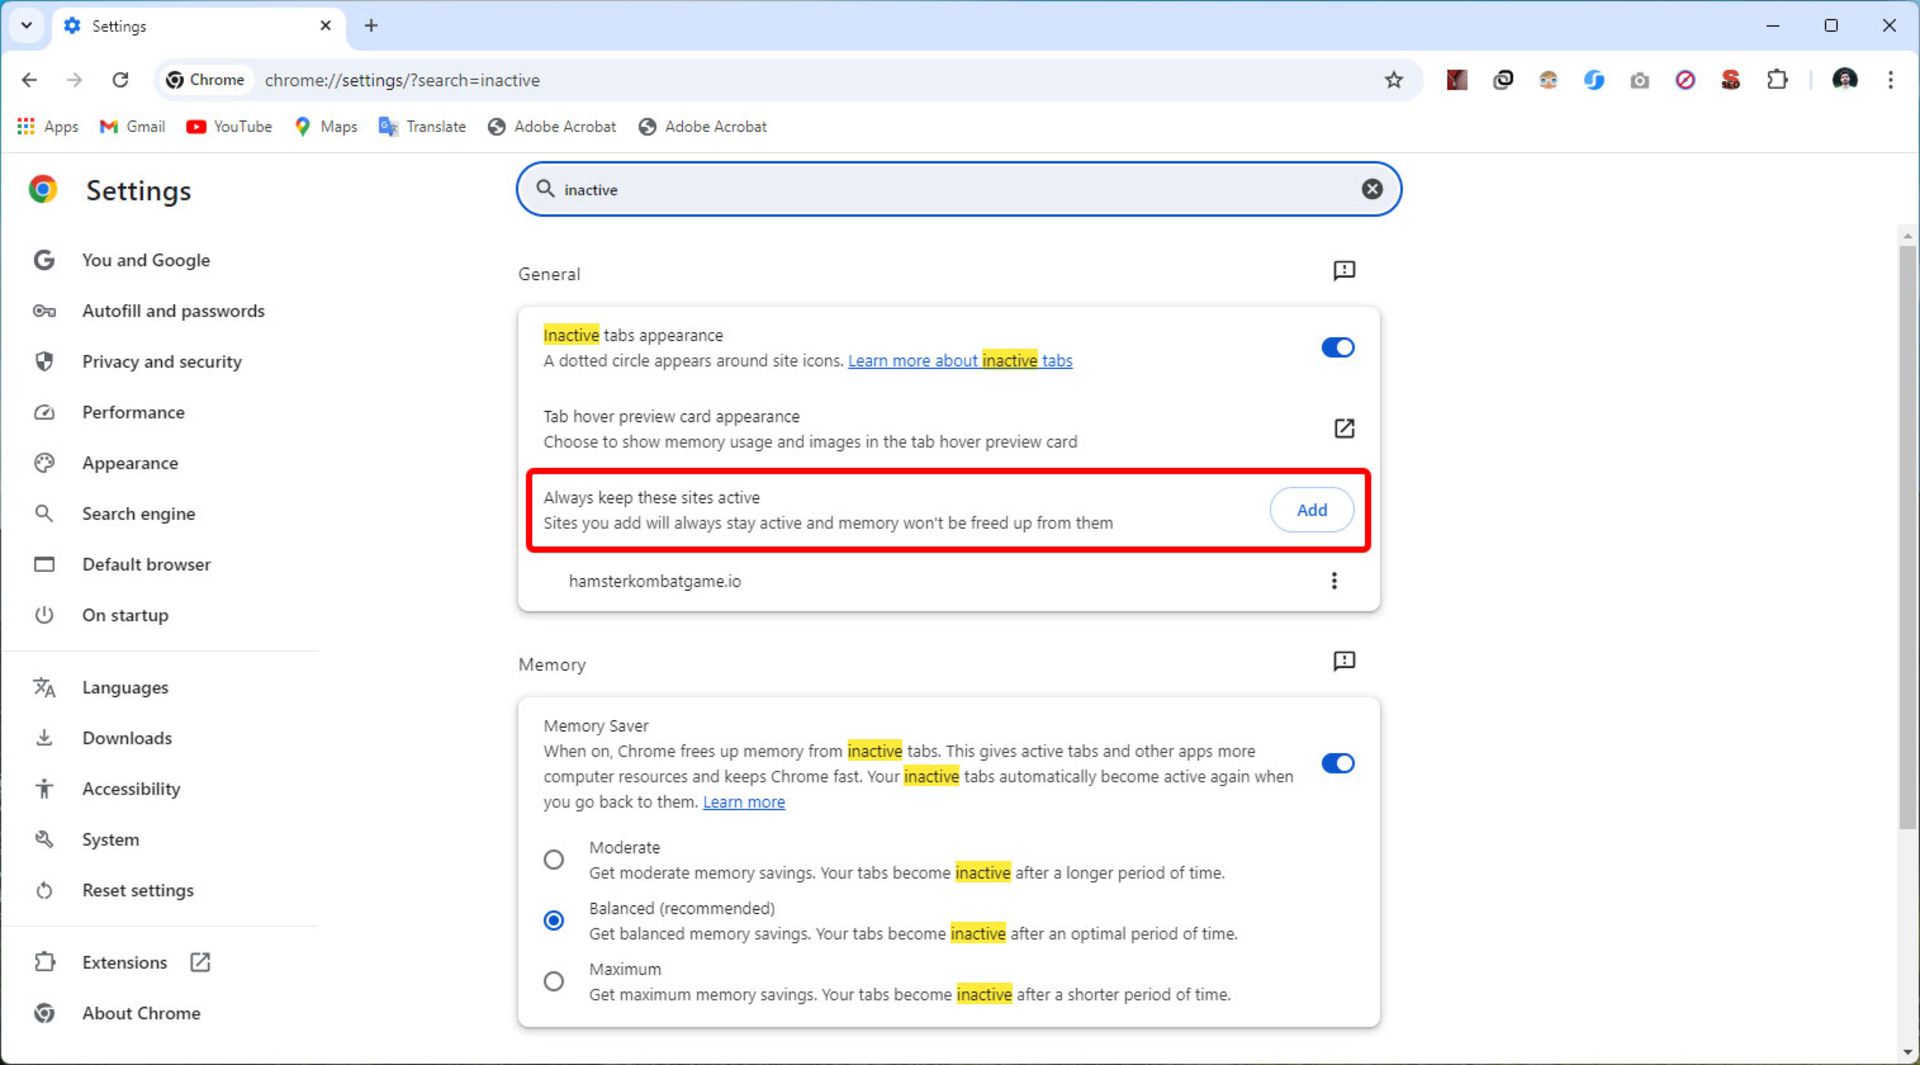Send feedback icon for the General section
The image size is (1920, 1065).
pyautogui.click(x=1344, y=270)
